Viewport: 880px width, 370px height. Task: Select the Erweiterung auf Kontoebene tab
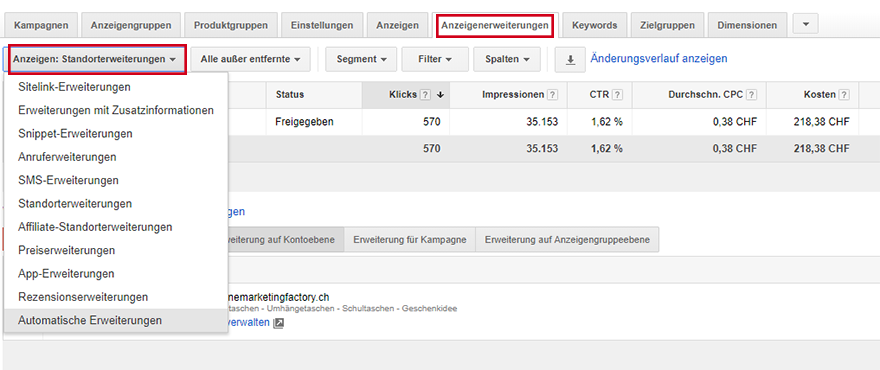coord(285,240)
